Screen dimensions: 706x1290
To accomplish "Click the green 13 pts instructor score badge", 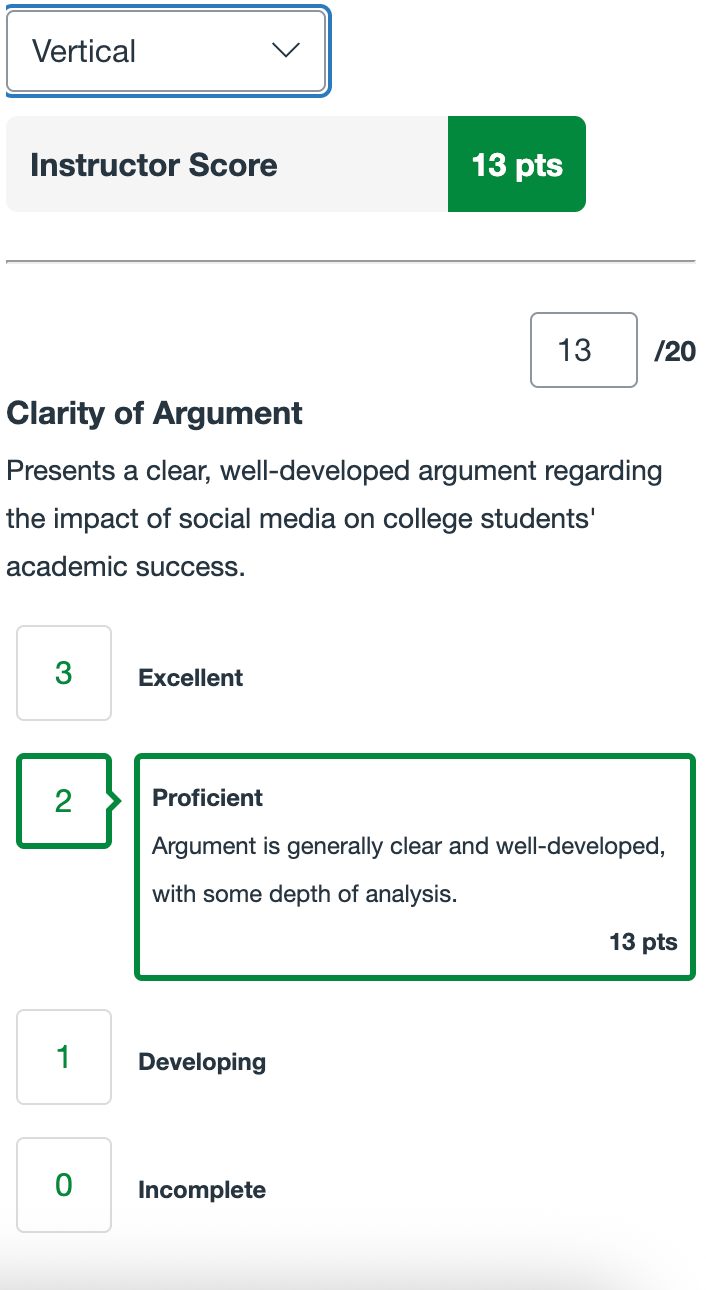I will click(516, 165).
